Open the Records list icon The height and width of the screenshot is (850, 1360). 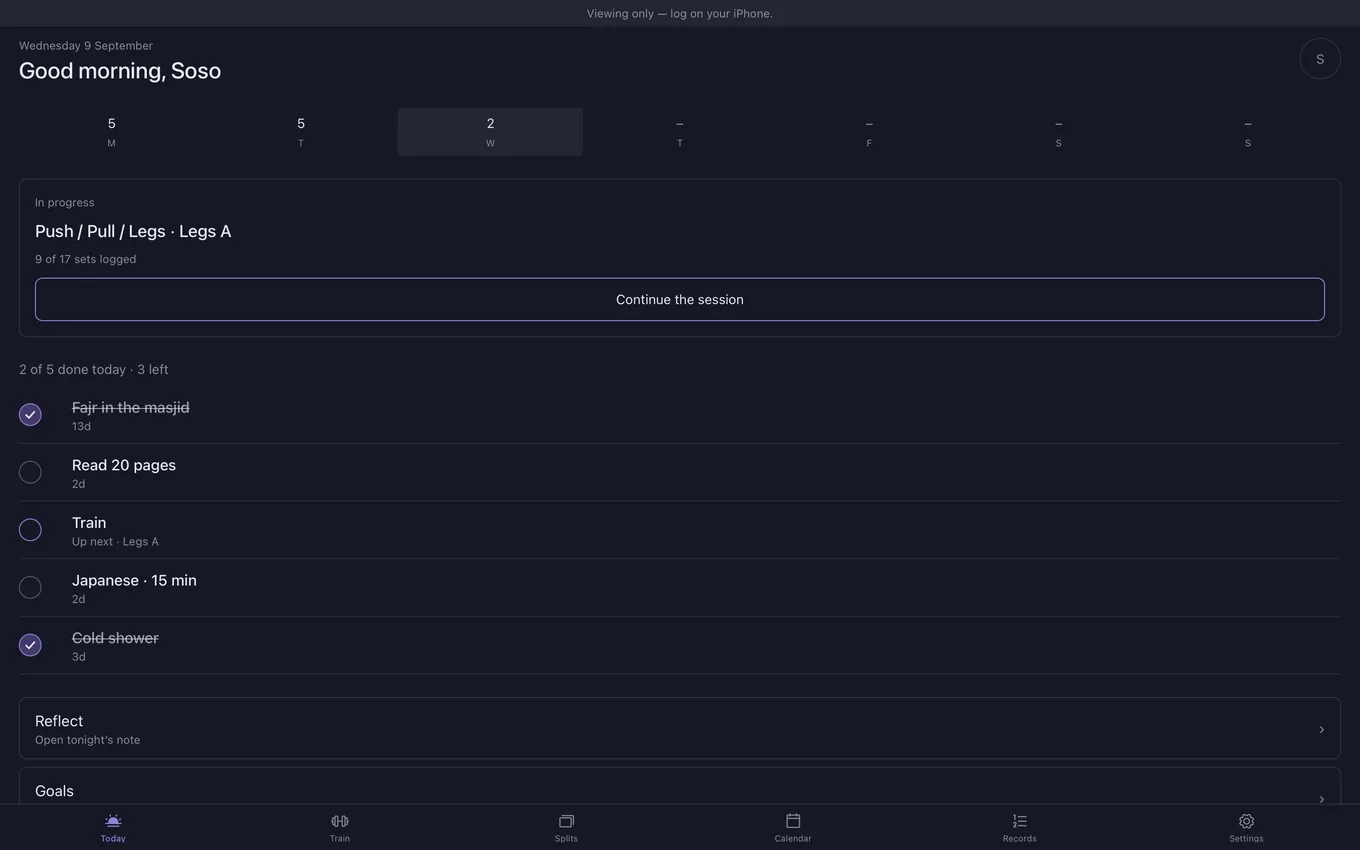[1019, 821]
